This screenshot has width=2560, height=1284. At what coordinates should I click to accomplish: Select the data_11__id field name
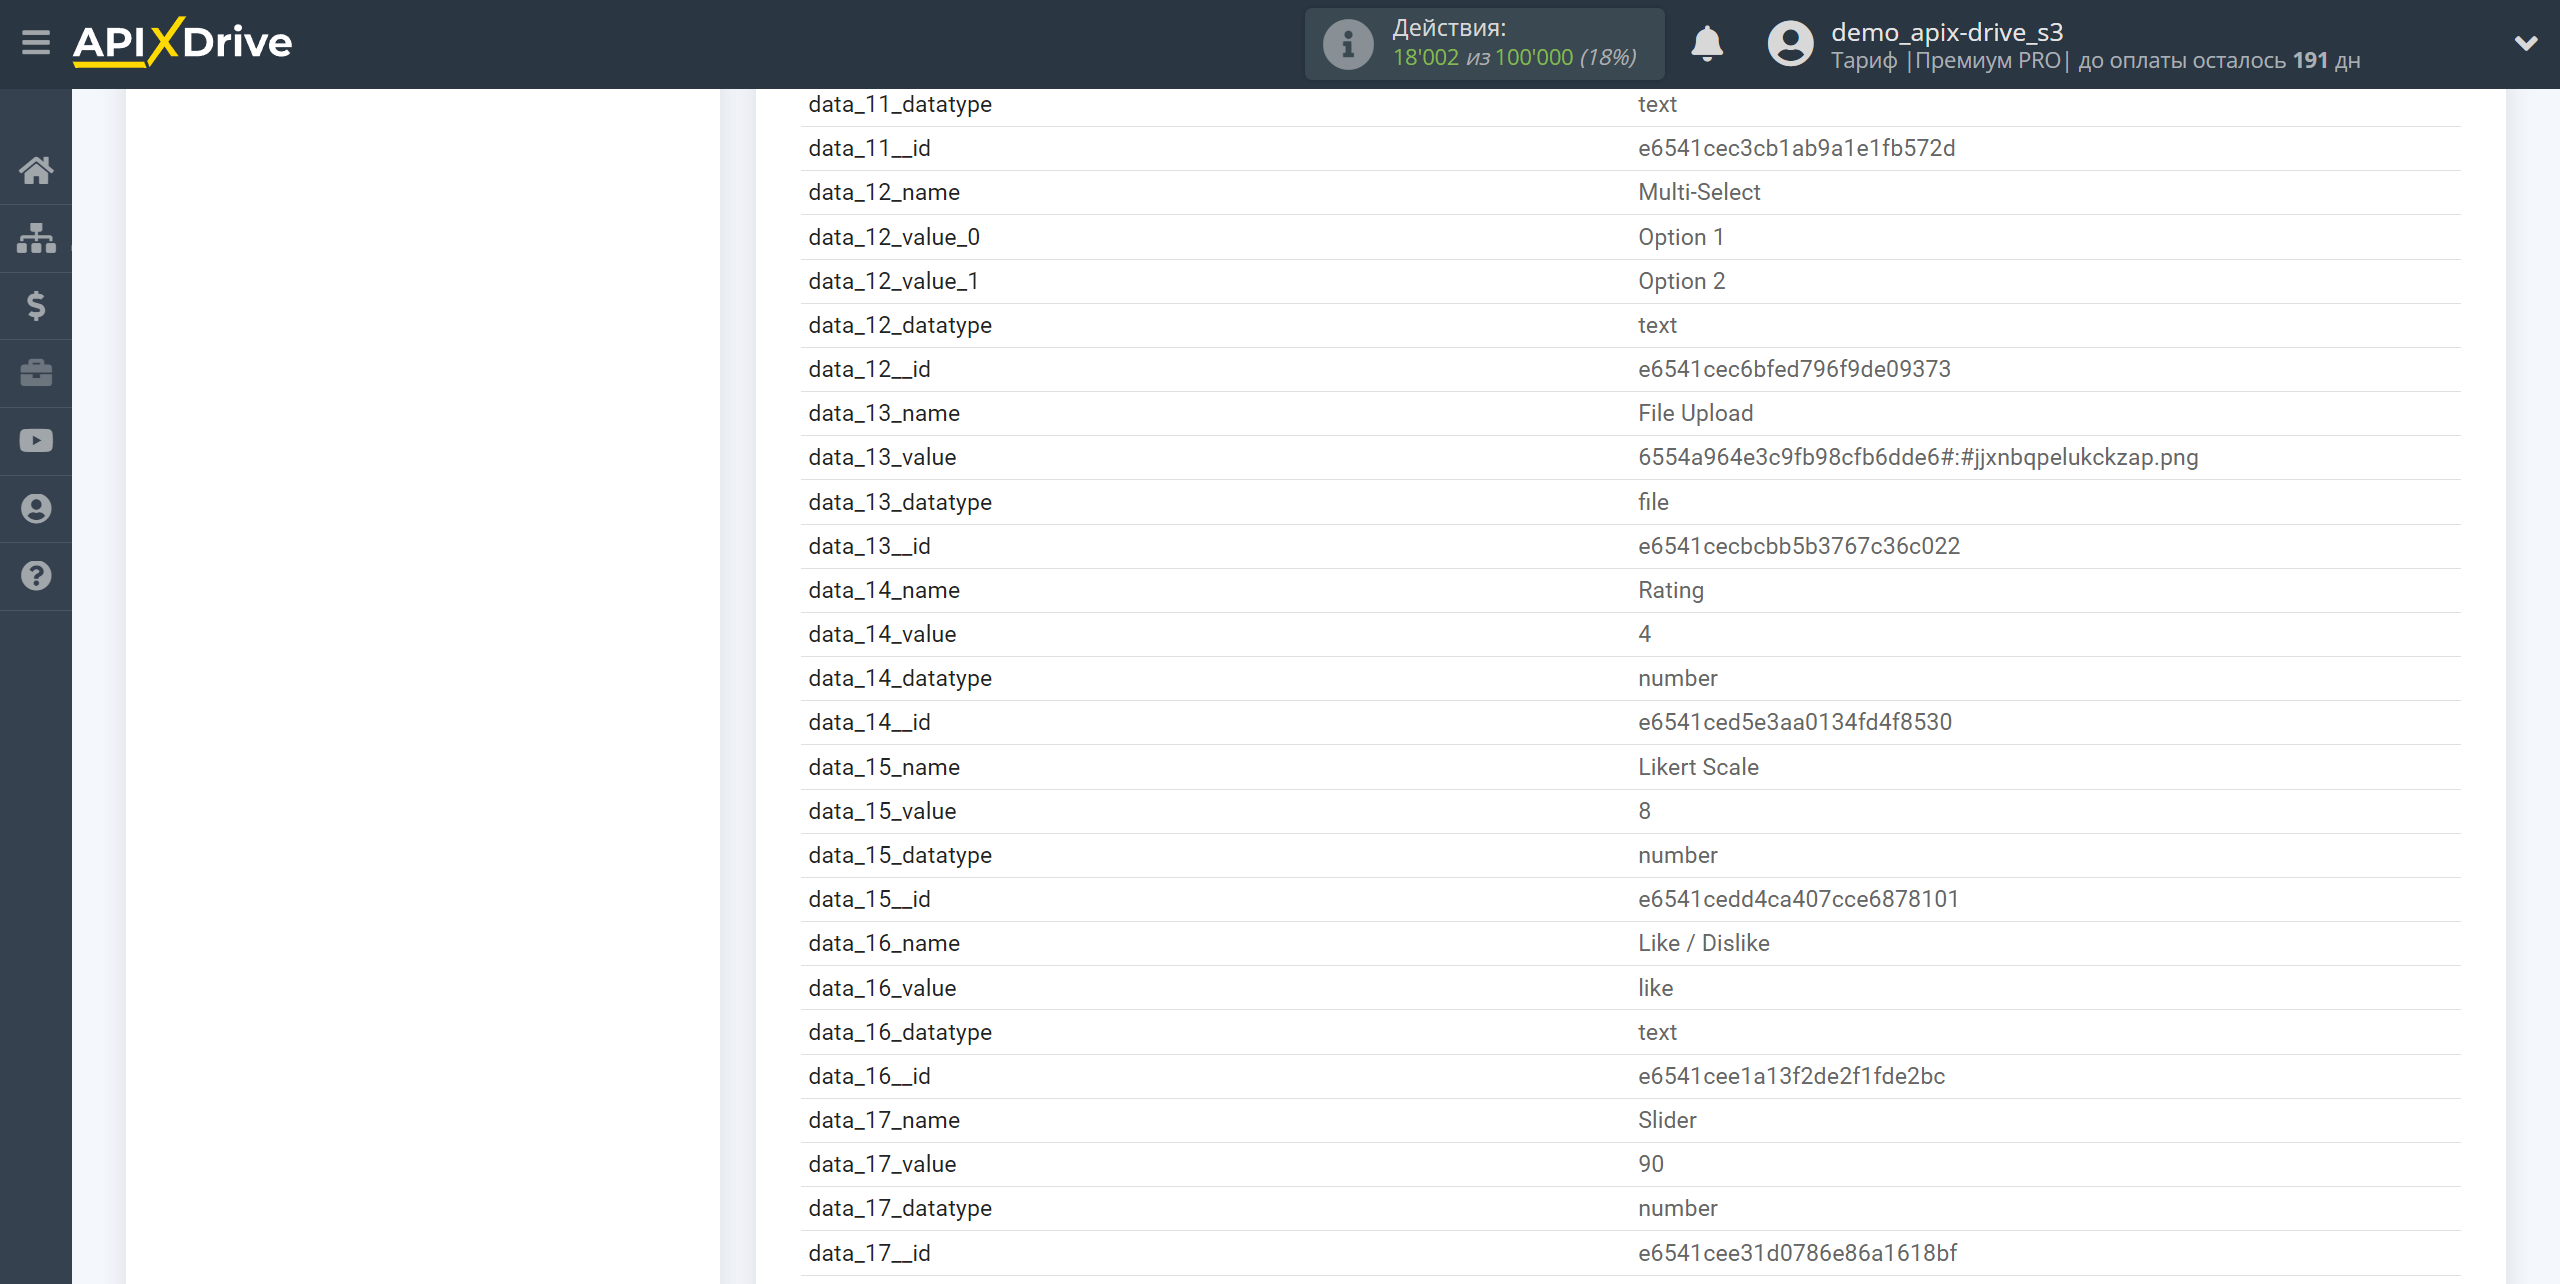[x=869, y=148]
